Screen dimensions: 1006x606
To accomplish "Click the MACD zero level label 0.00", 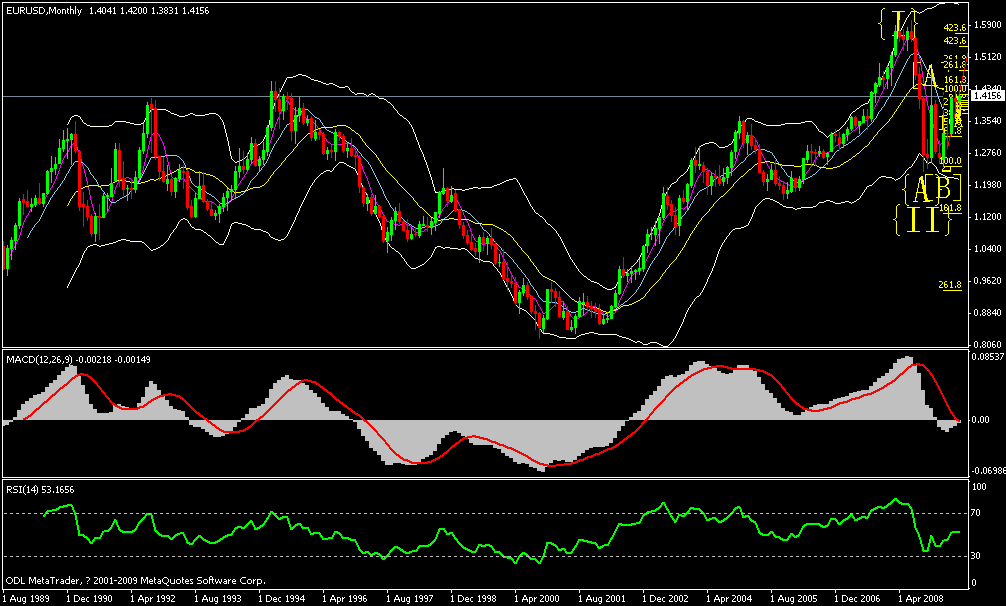I will coord(981,420).
